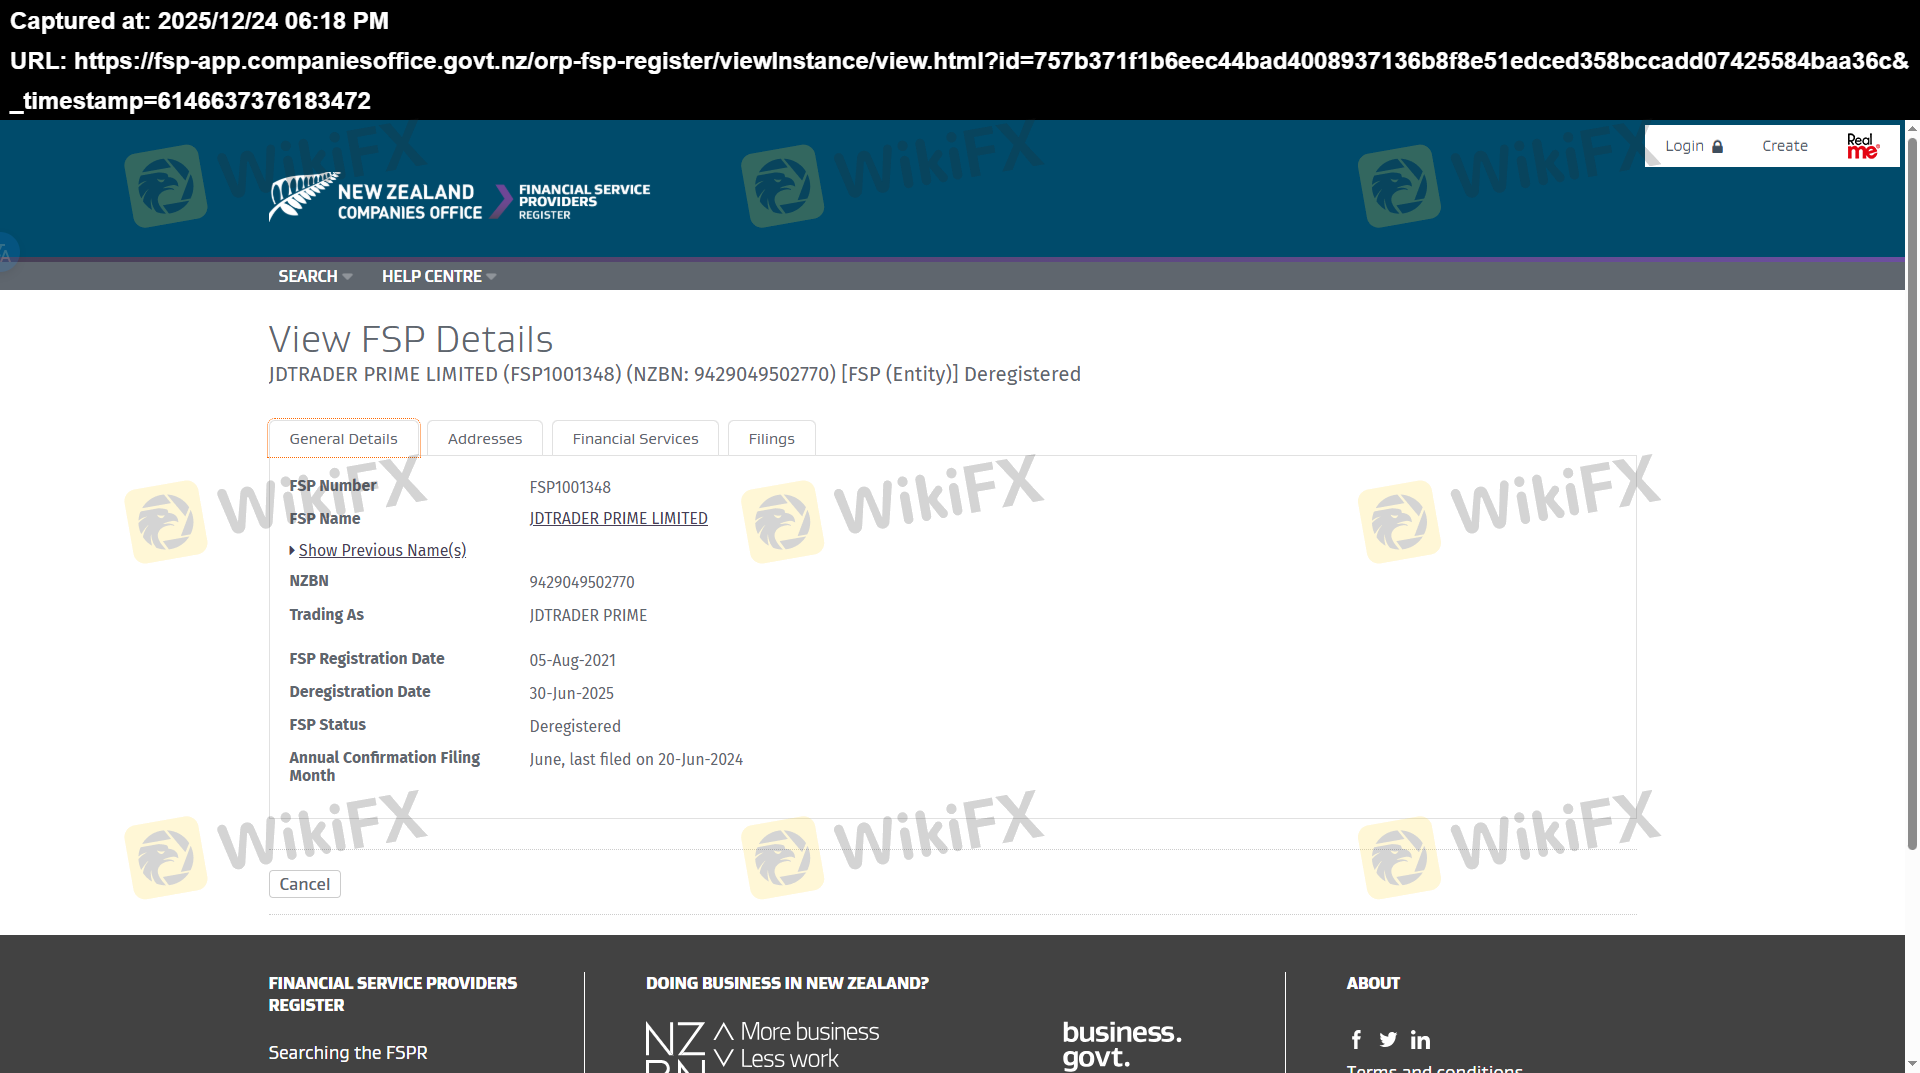1920x1073 pixels.
Task: Open the Filings tab
Action: point(771,439)
